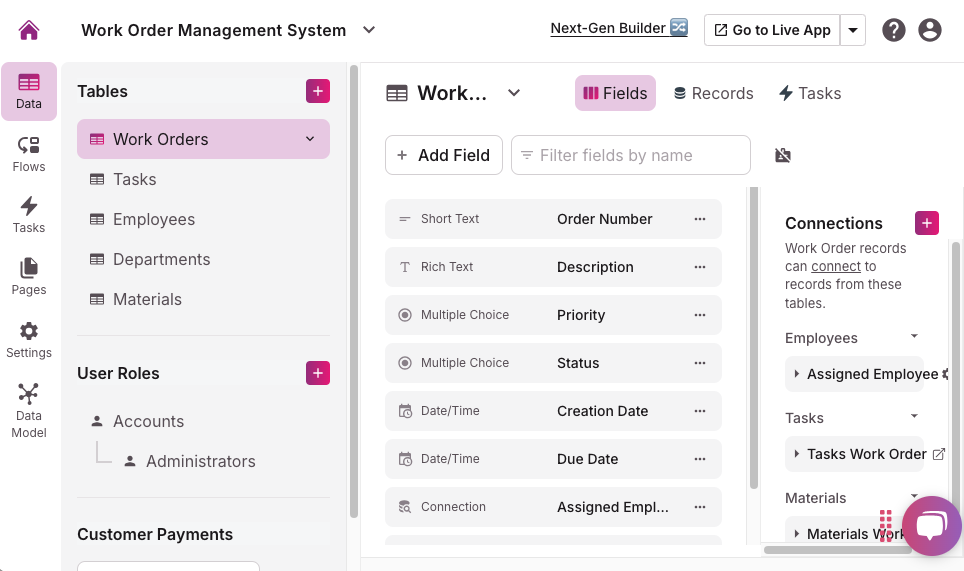
Task: Switch to the Records tab
Action: pos(713,93)
